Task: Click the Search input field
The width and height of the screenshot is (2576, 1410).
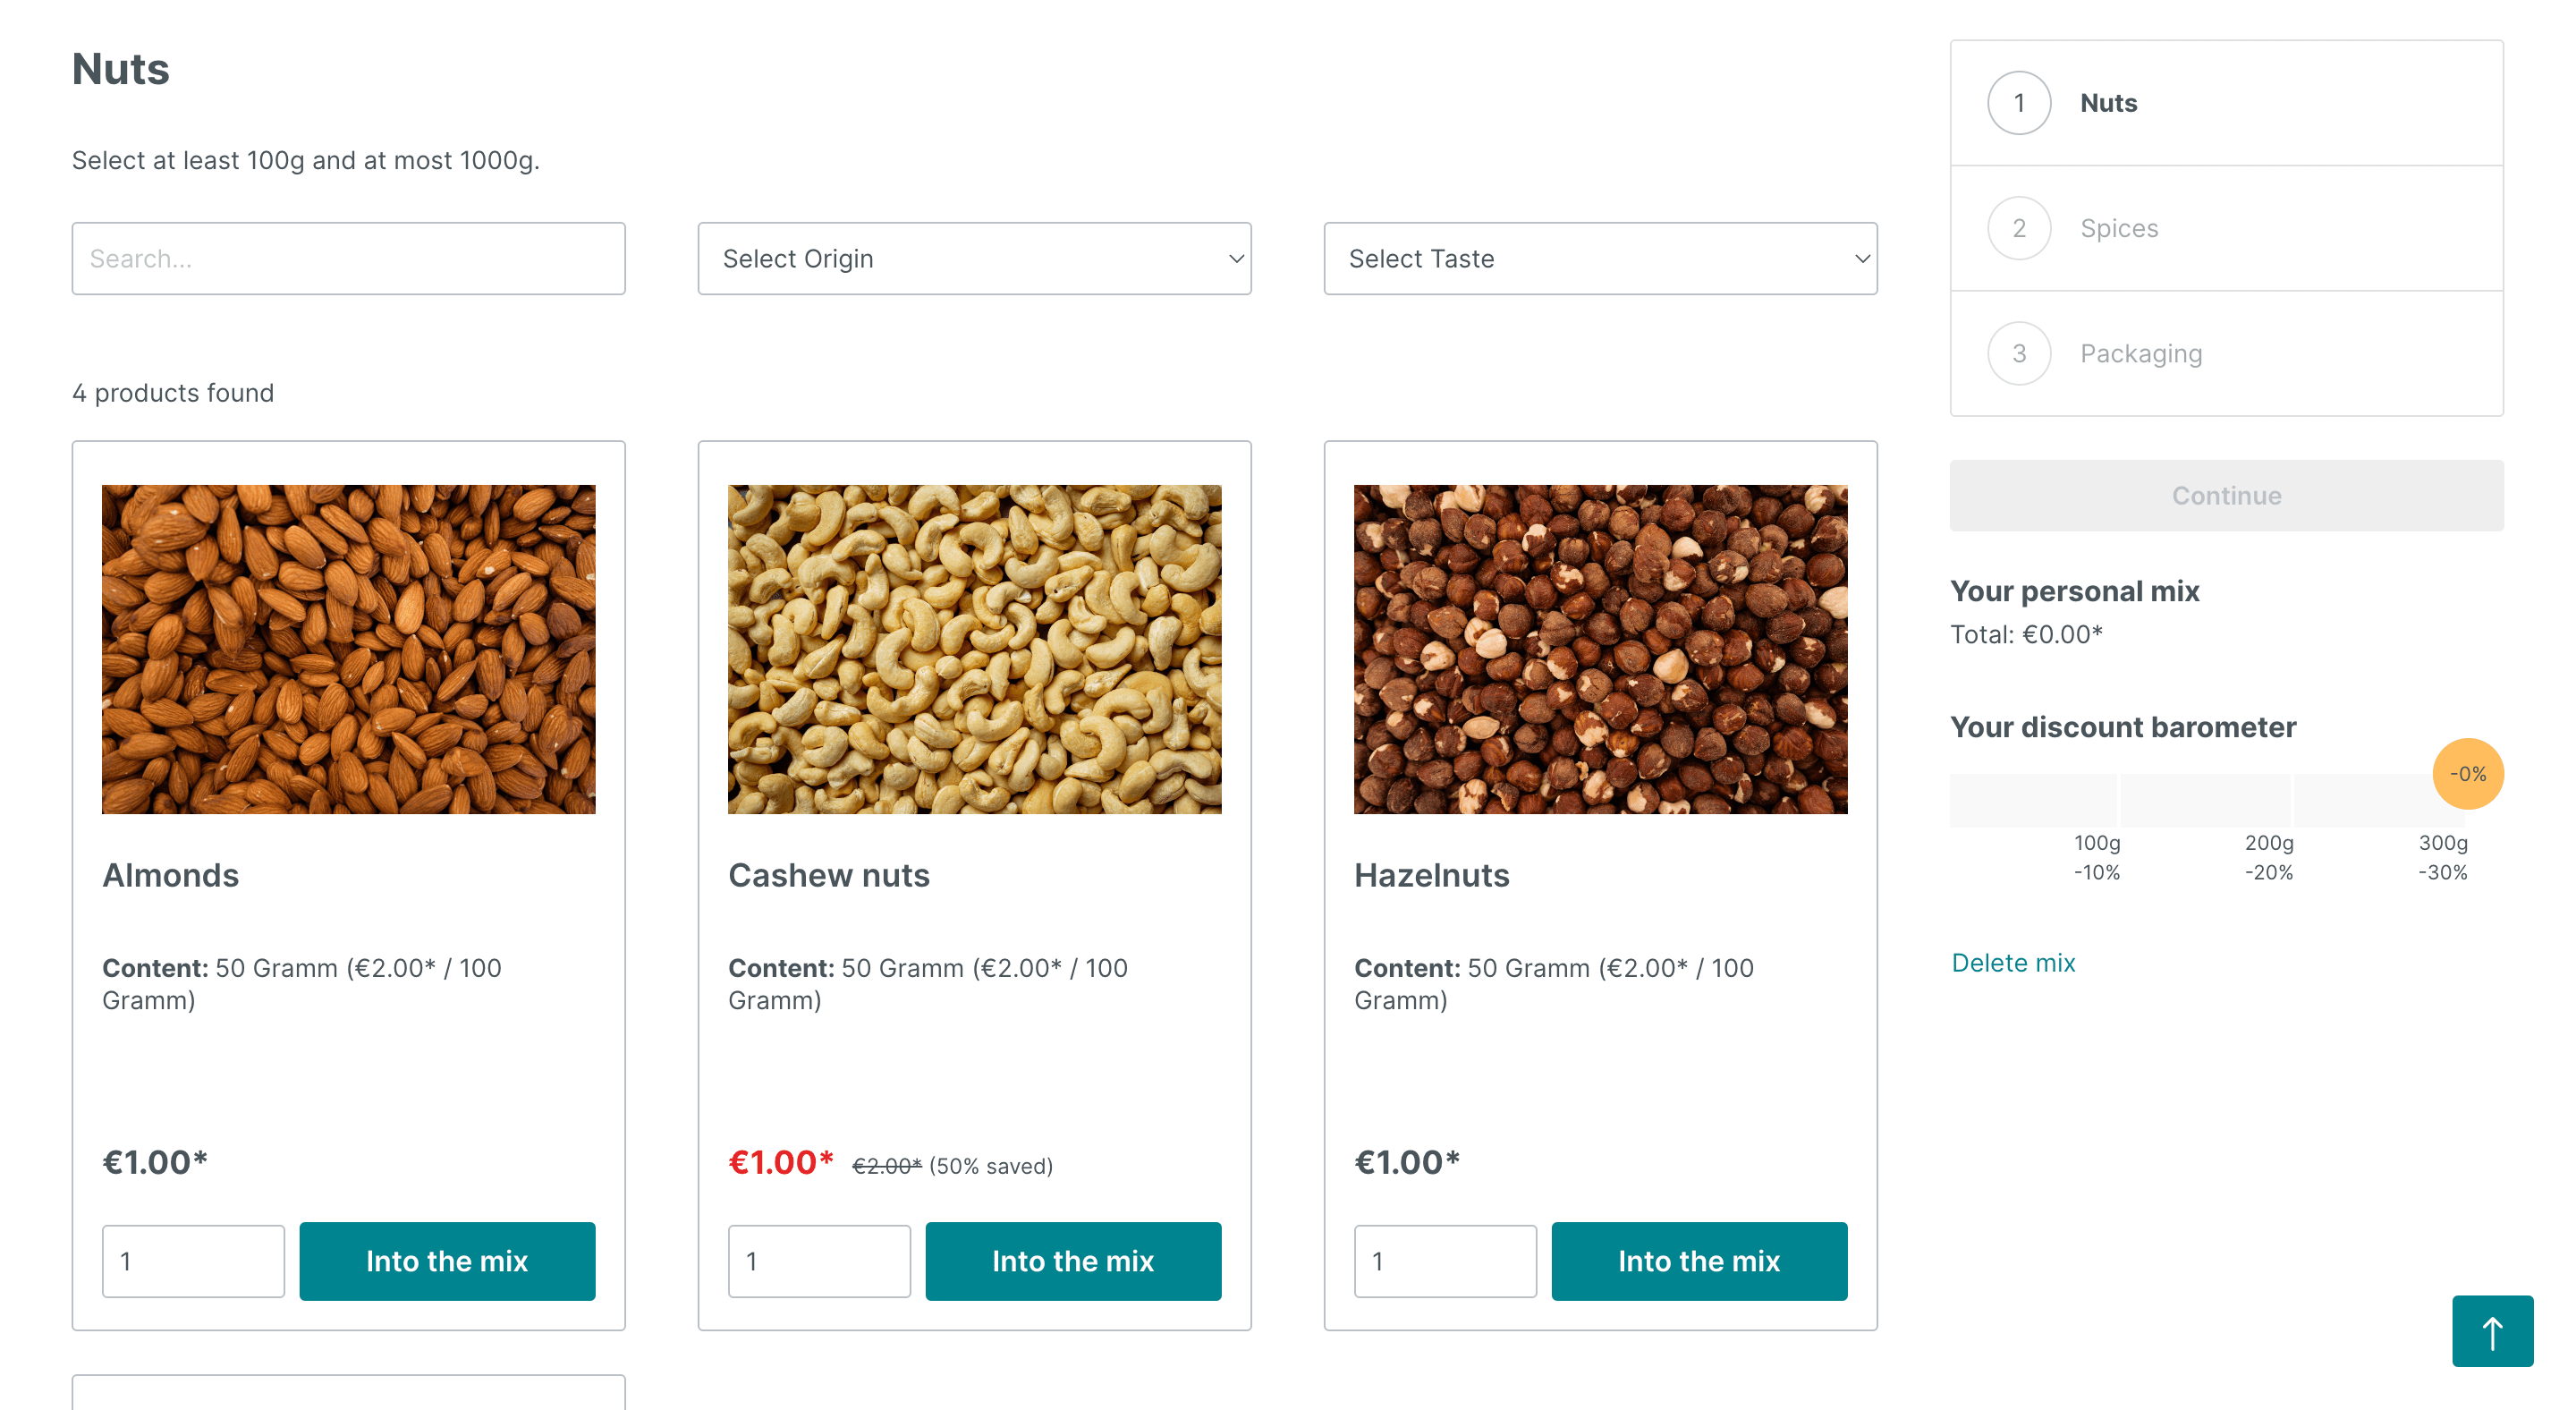Action: (x=347, y=257)
